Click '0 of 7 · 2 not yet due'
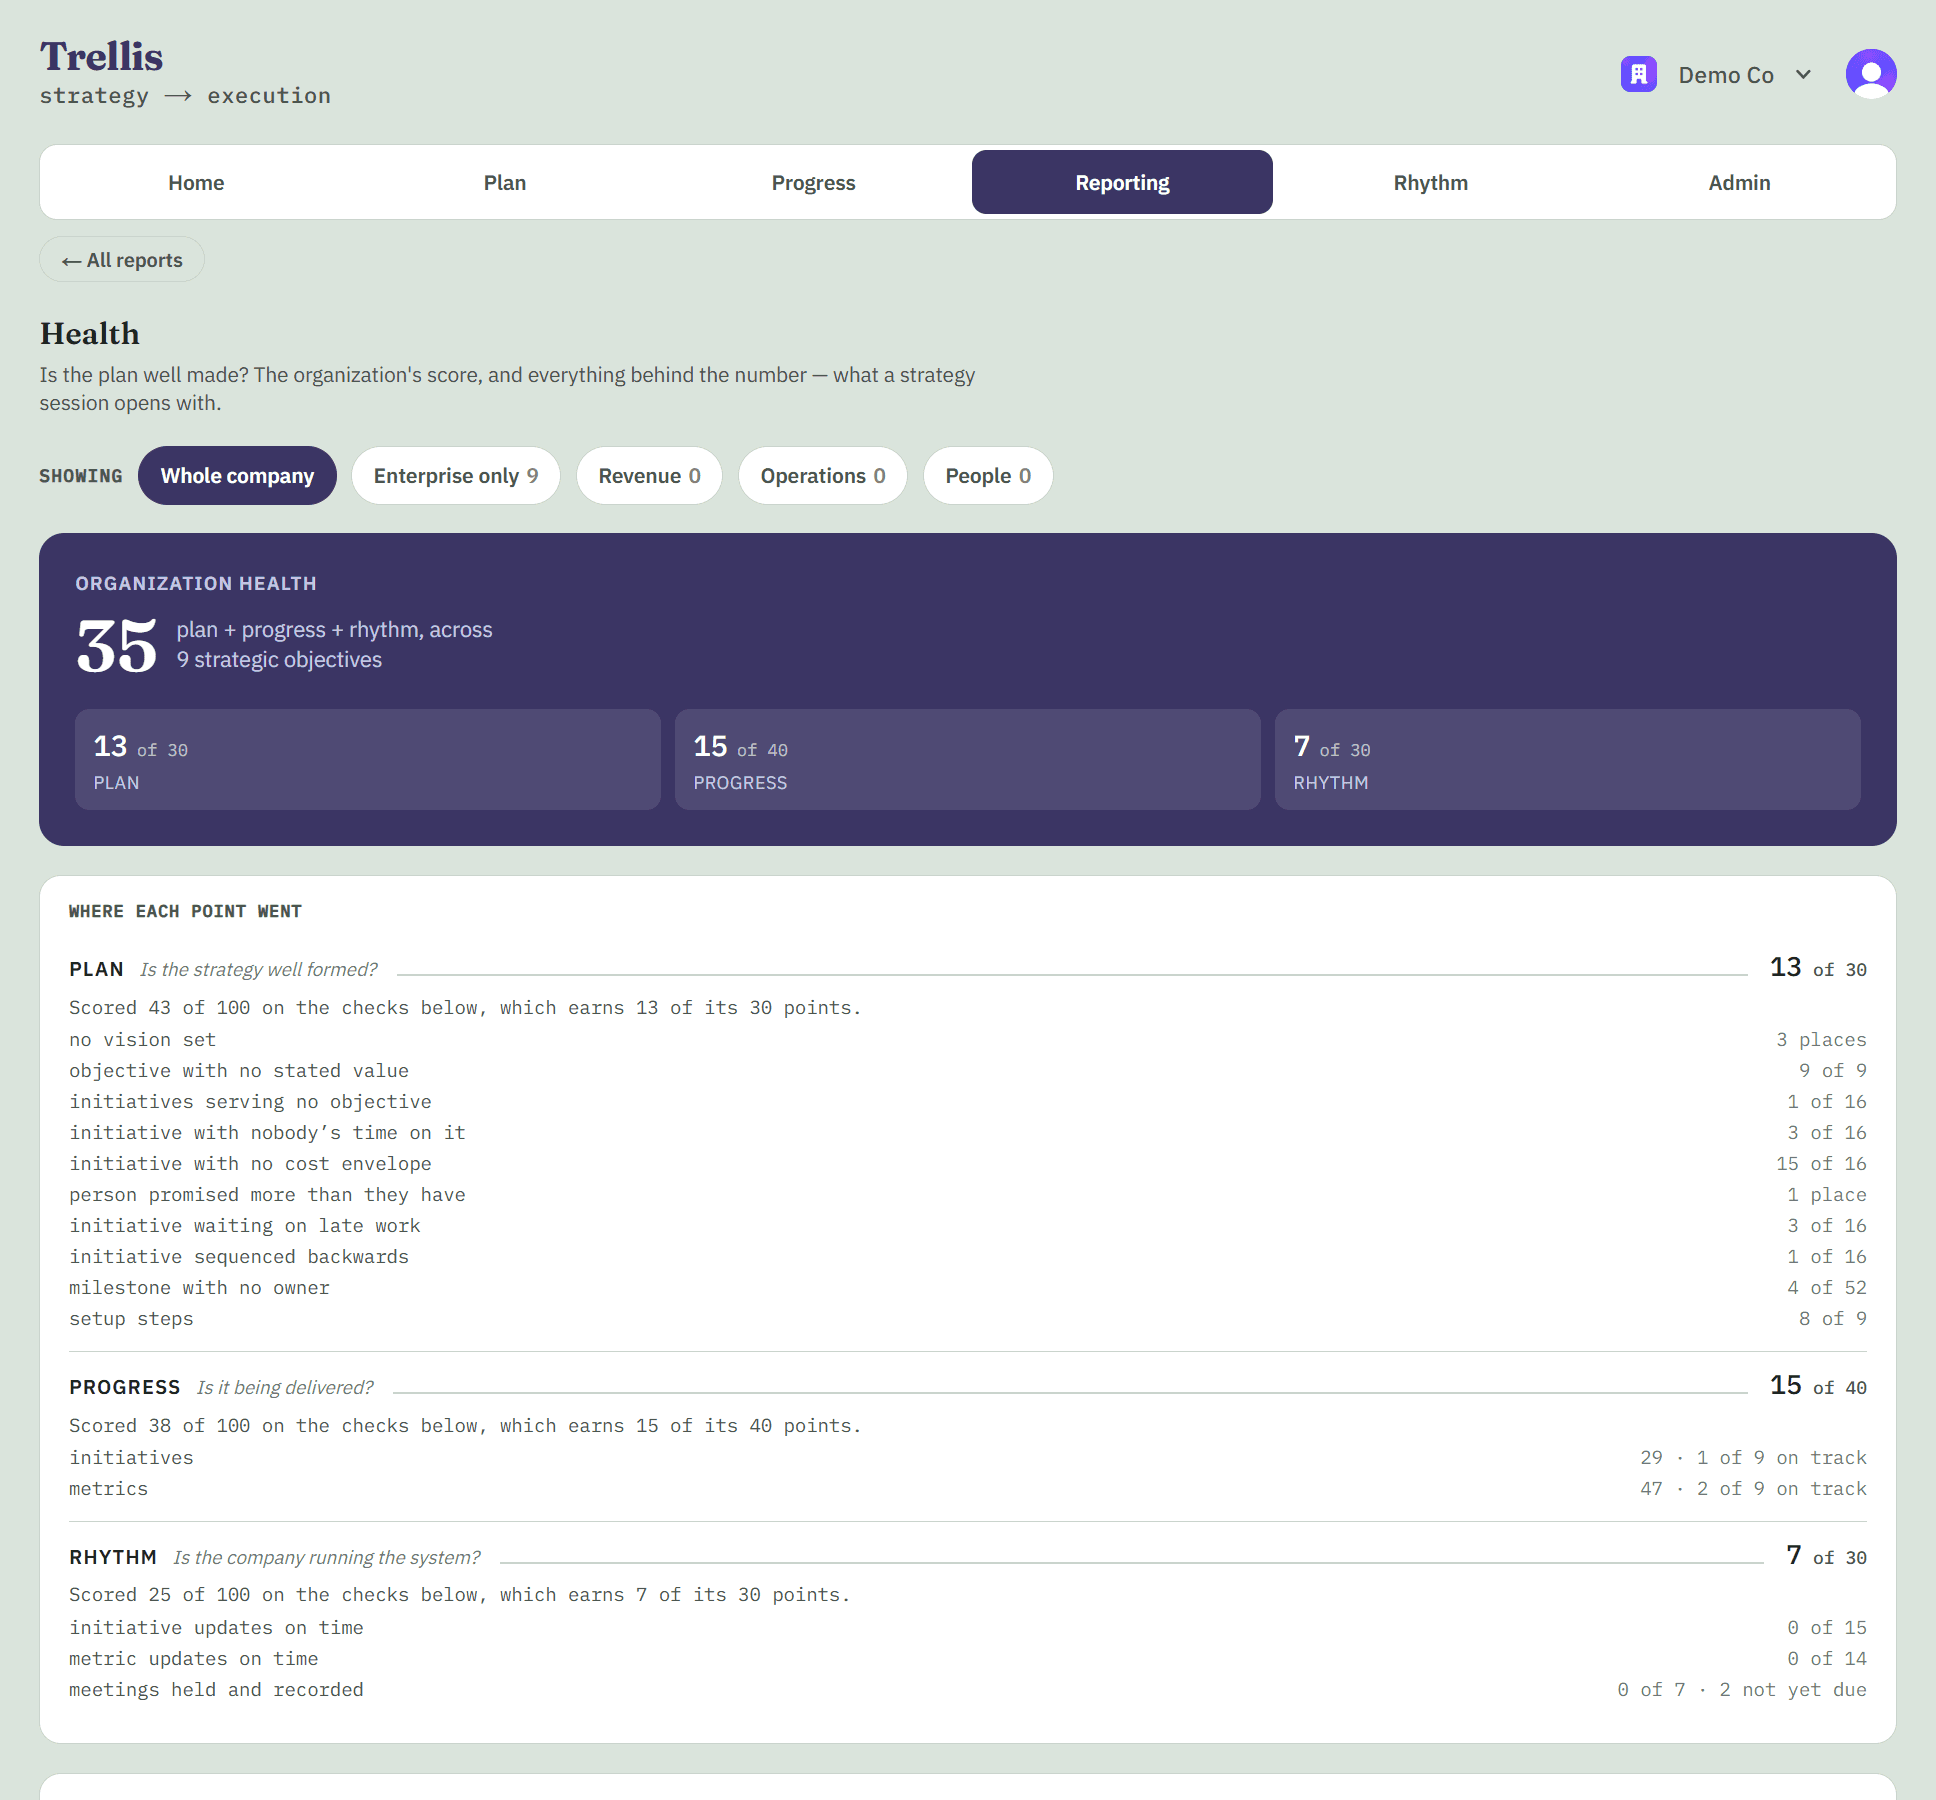 click(1742, 1690)
